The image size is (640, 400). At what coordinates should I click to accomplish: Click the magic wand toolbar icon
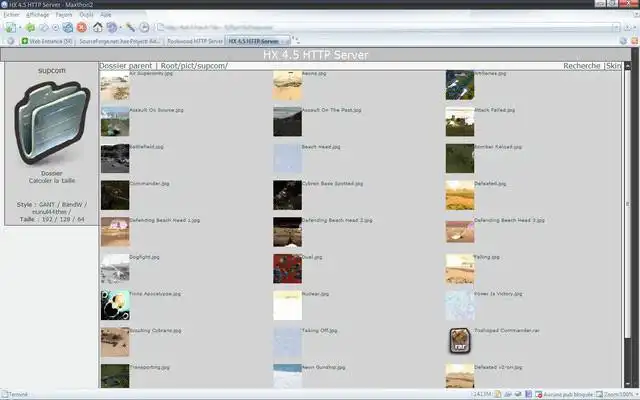[x=131, y=27]
